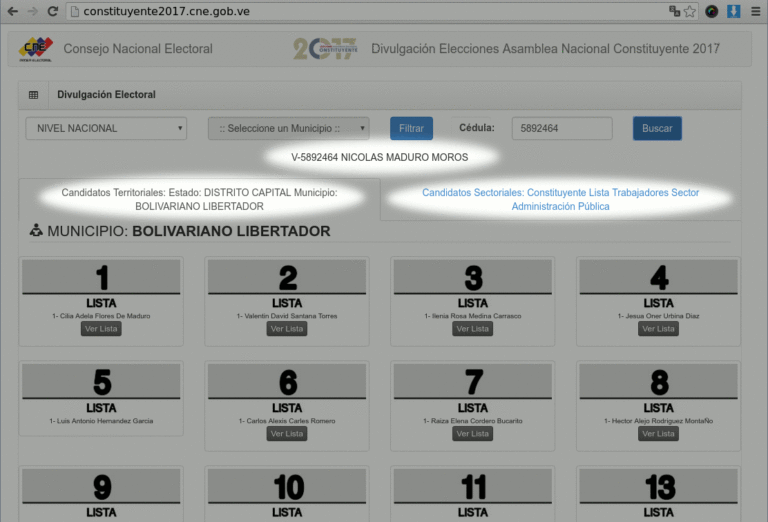Click the Lista 13 number banner

[658, 486]
